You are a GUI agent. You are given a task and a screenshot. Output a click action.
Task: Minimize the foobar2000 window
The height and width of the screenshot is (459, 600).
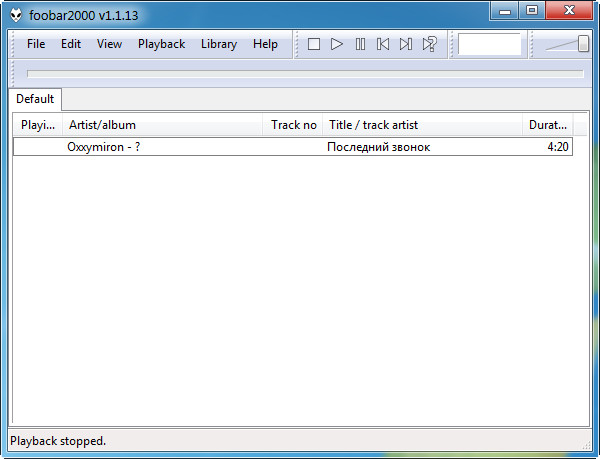[x=505, y=11]
